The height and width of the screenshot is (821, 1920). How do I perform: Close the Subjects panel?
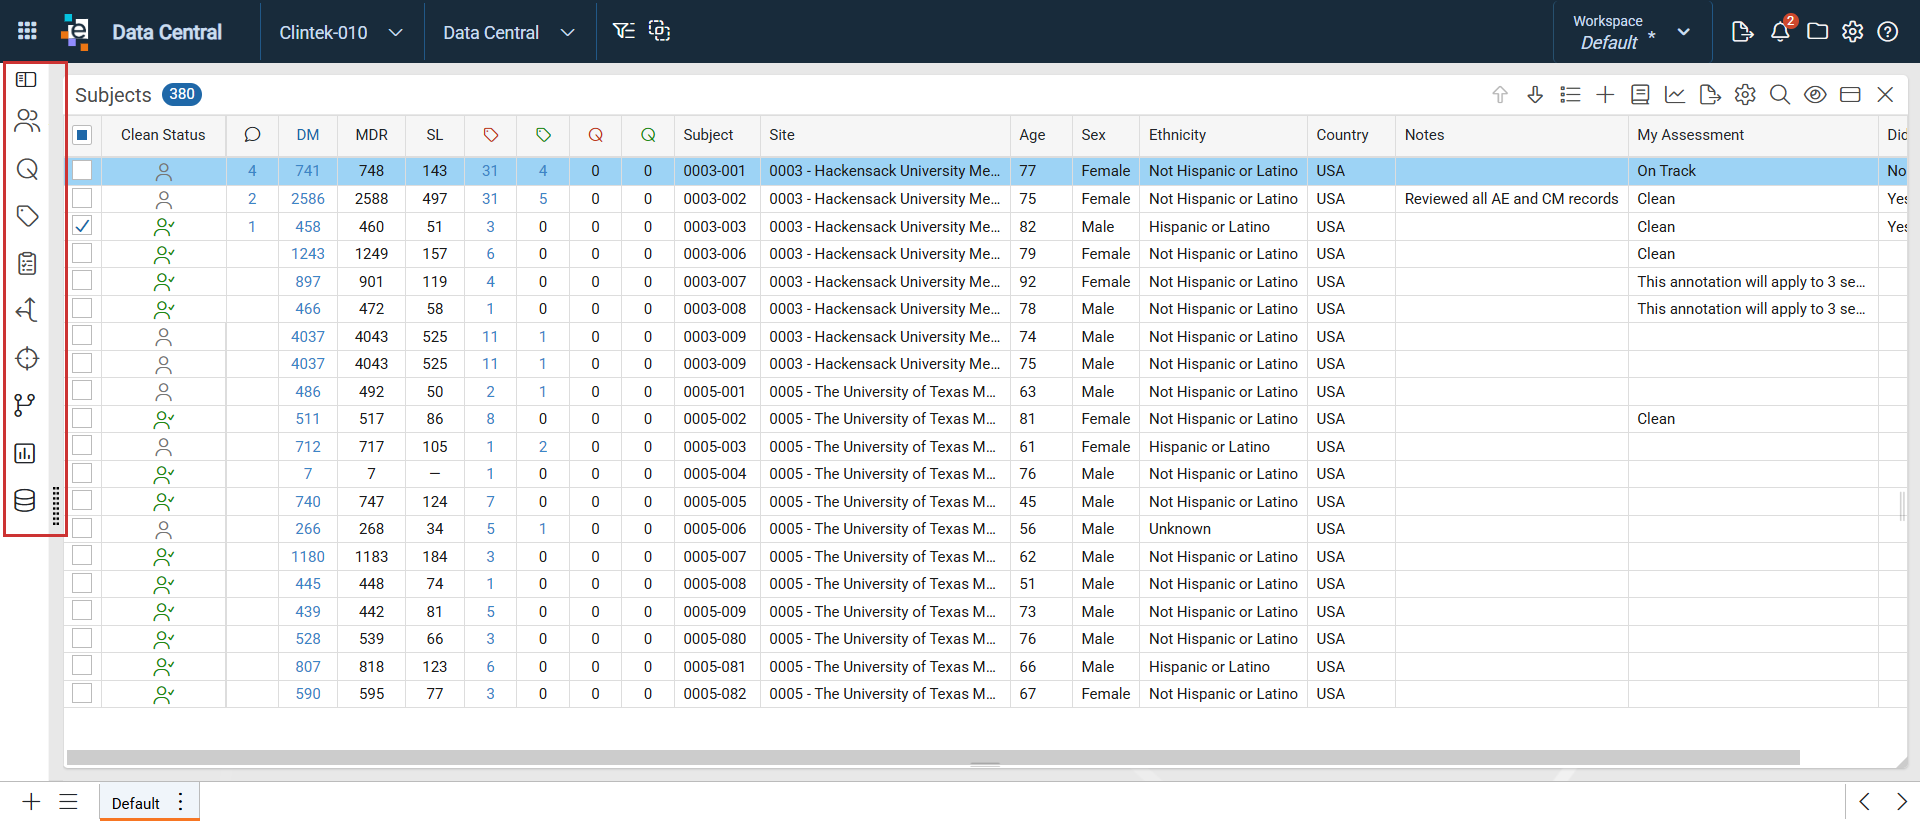1885,95
